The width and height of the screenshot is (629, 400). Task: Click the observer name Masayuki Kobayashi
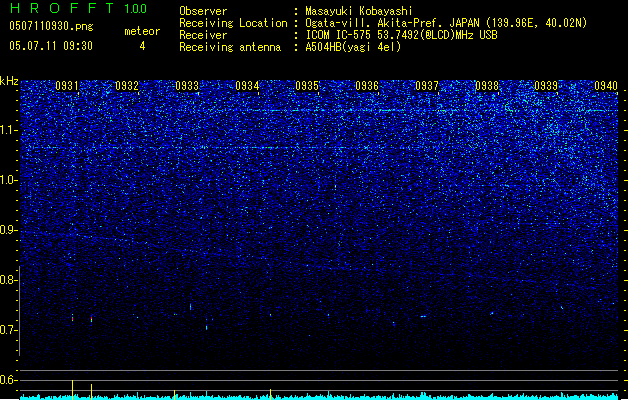pyautogui.click(x=359, y=11)
